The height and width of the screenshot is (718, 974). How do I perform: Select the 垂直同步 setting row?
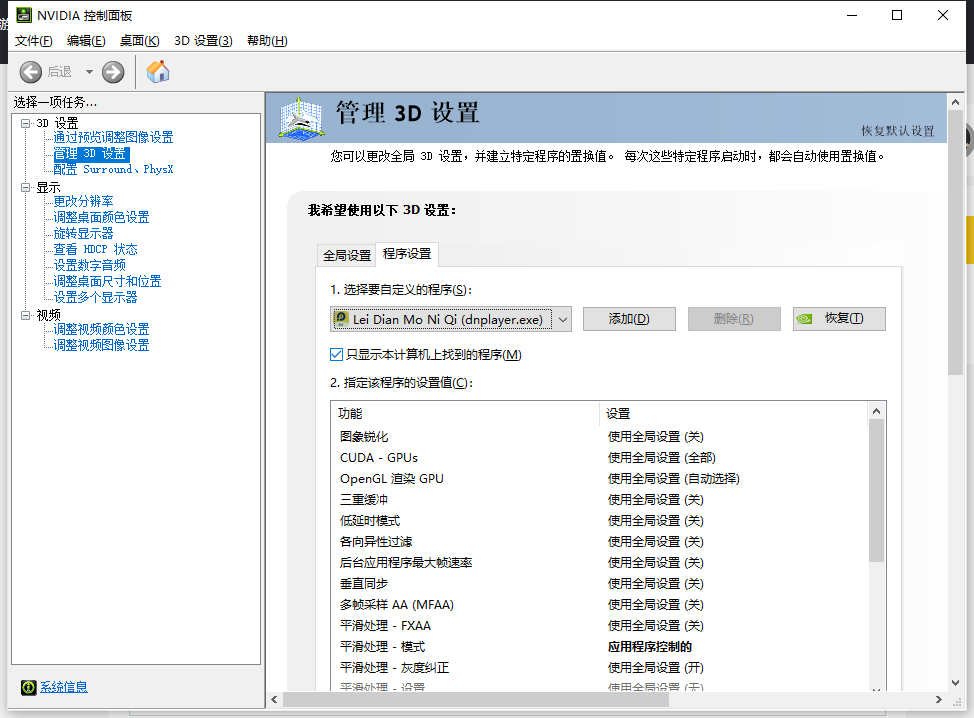364,583
